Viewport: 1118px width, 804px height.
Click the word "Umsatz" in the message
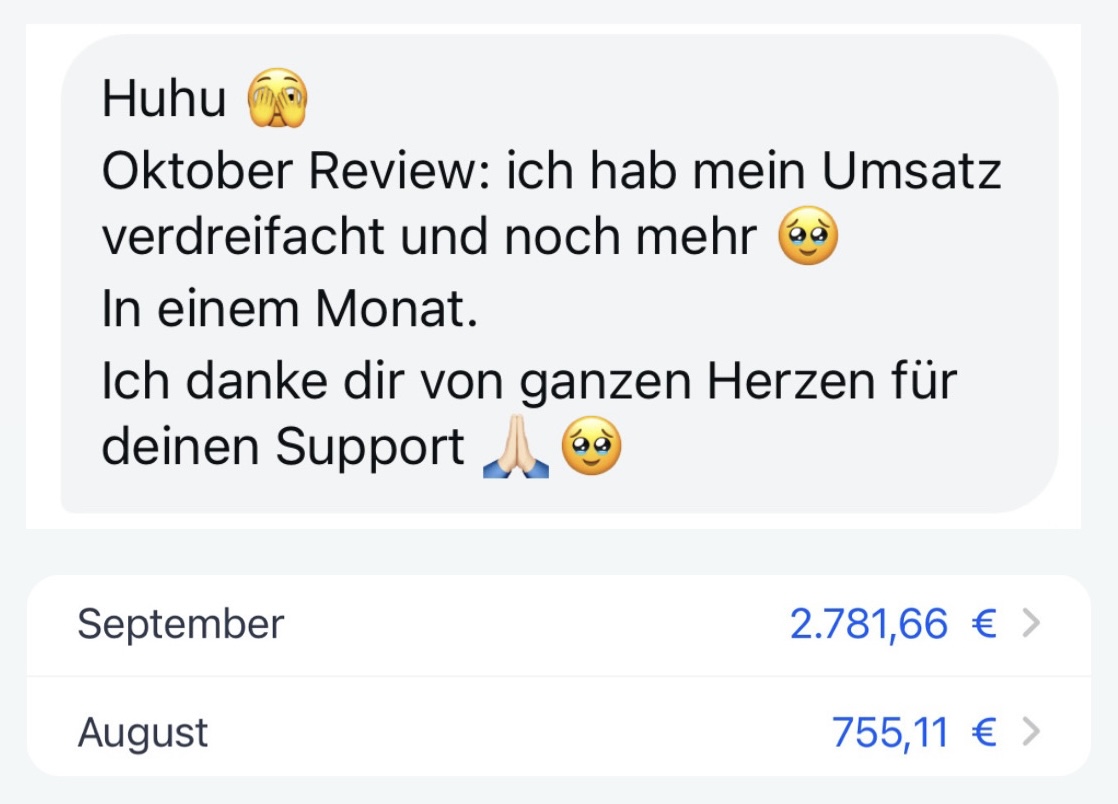tap(911, 171)
